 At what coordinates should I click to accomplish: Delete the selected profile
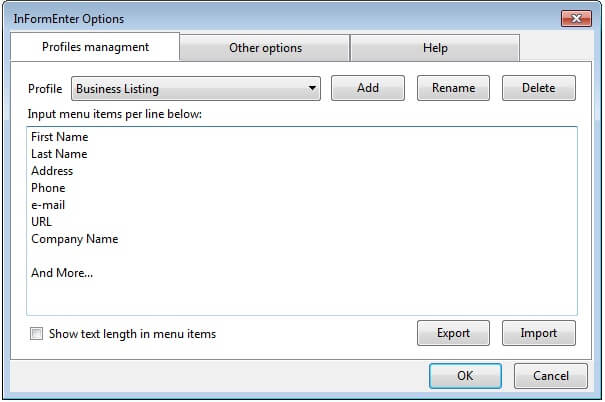click(538, 88)
